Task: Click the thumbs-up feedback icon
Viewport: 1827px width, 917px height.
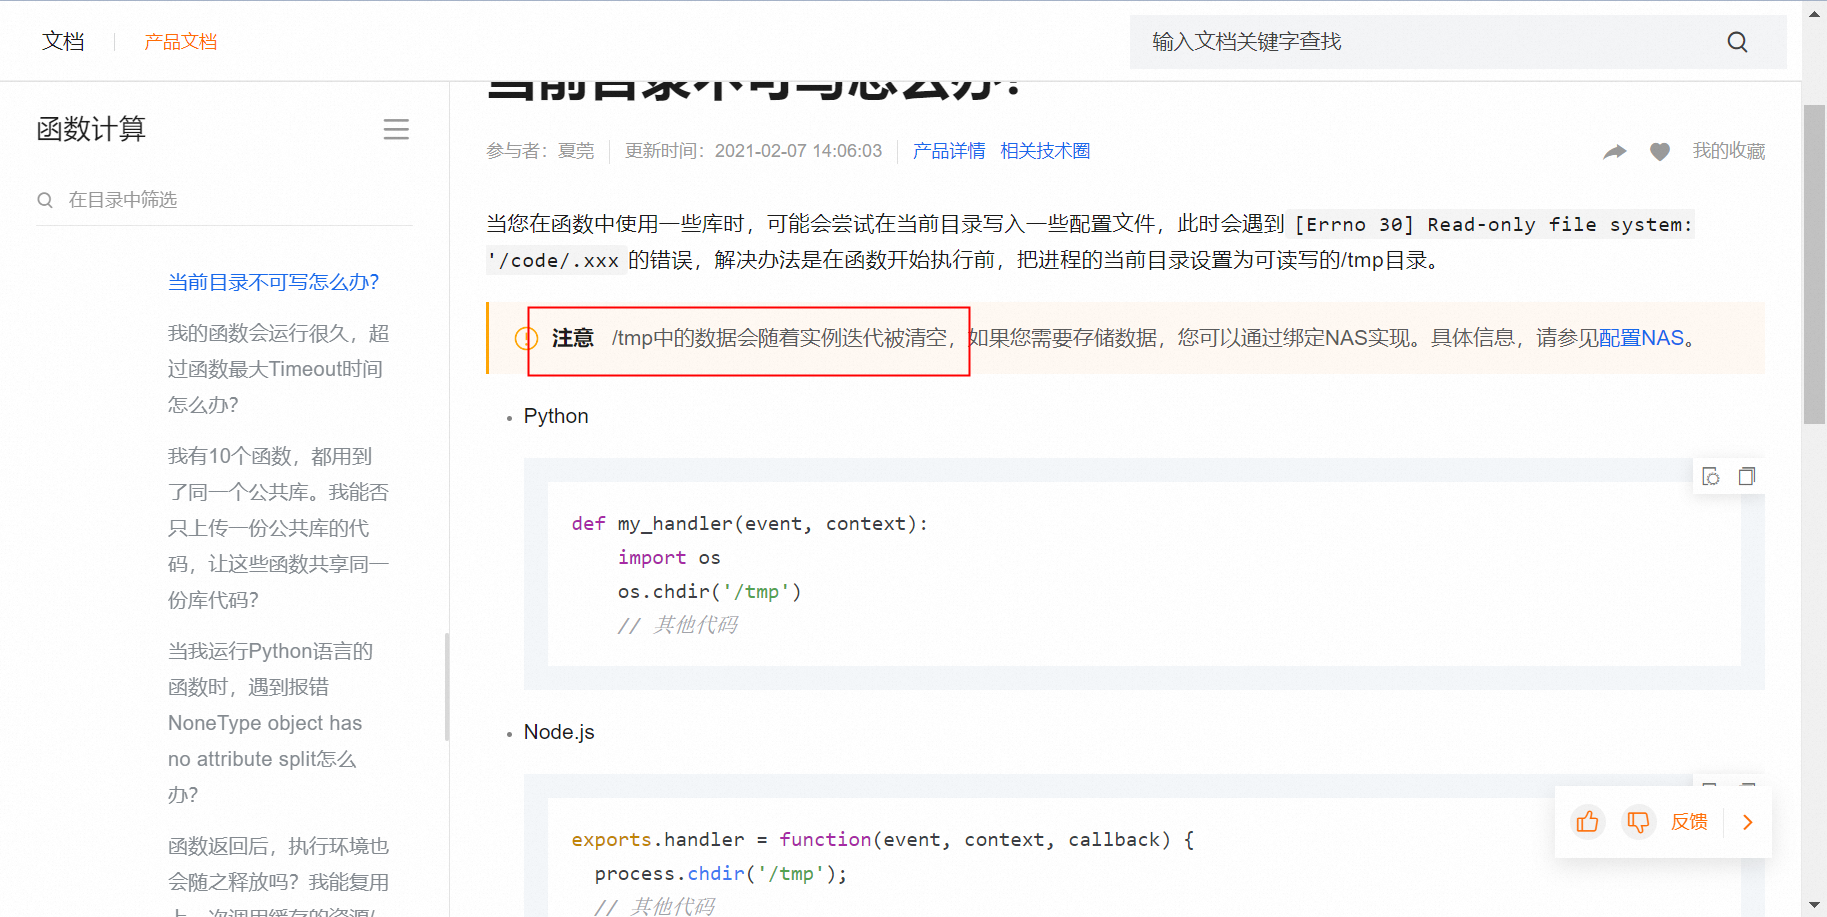Action: coord(1587,822)
